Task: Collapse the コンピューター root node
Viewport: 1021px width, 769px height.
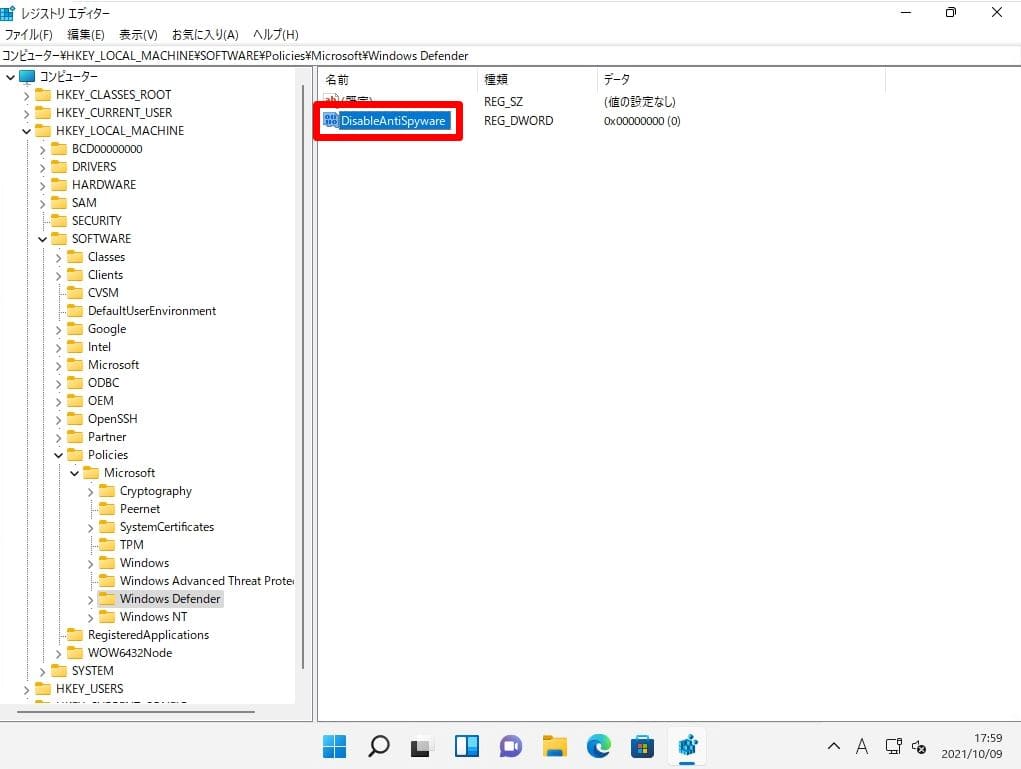Action: click(x=10, y=77)
